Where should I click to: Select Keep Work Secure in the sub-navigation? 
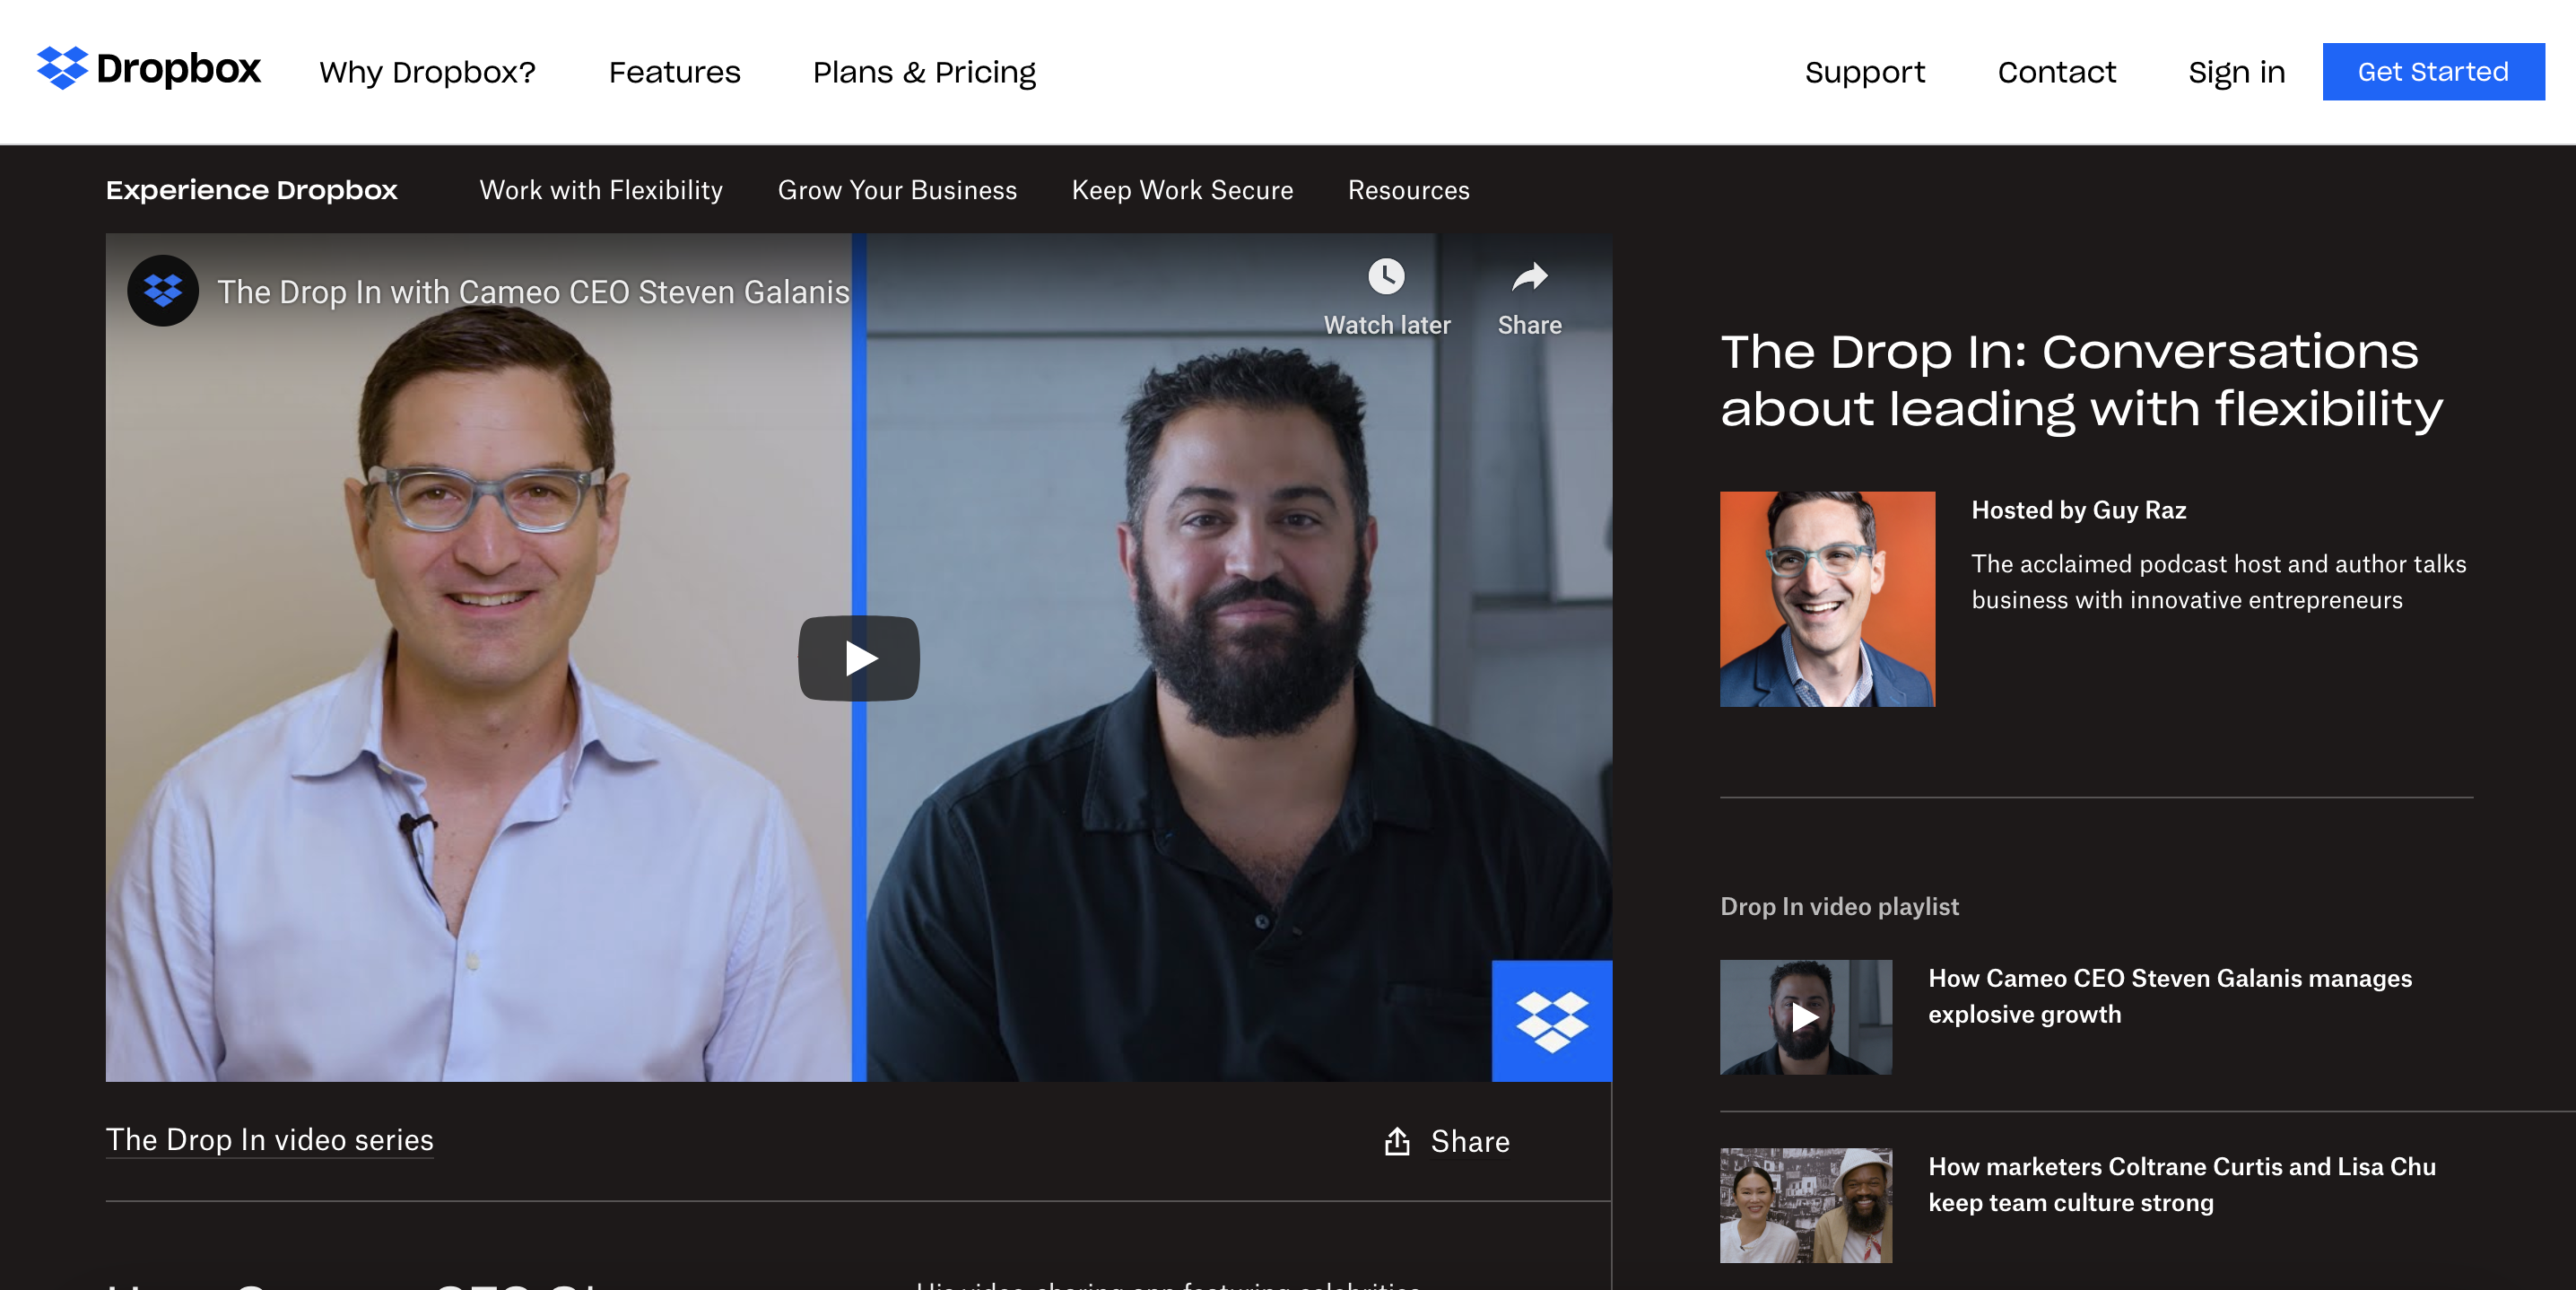(x=1182, y=190)
